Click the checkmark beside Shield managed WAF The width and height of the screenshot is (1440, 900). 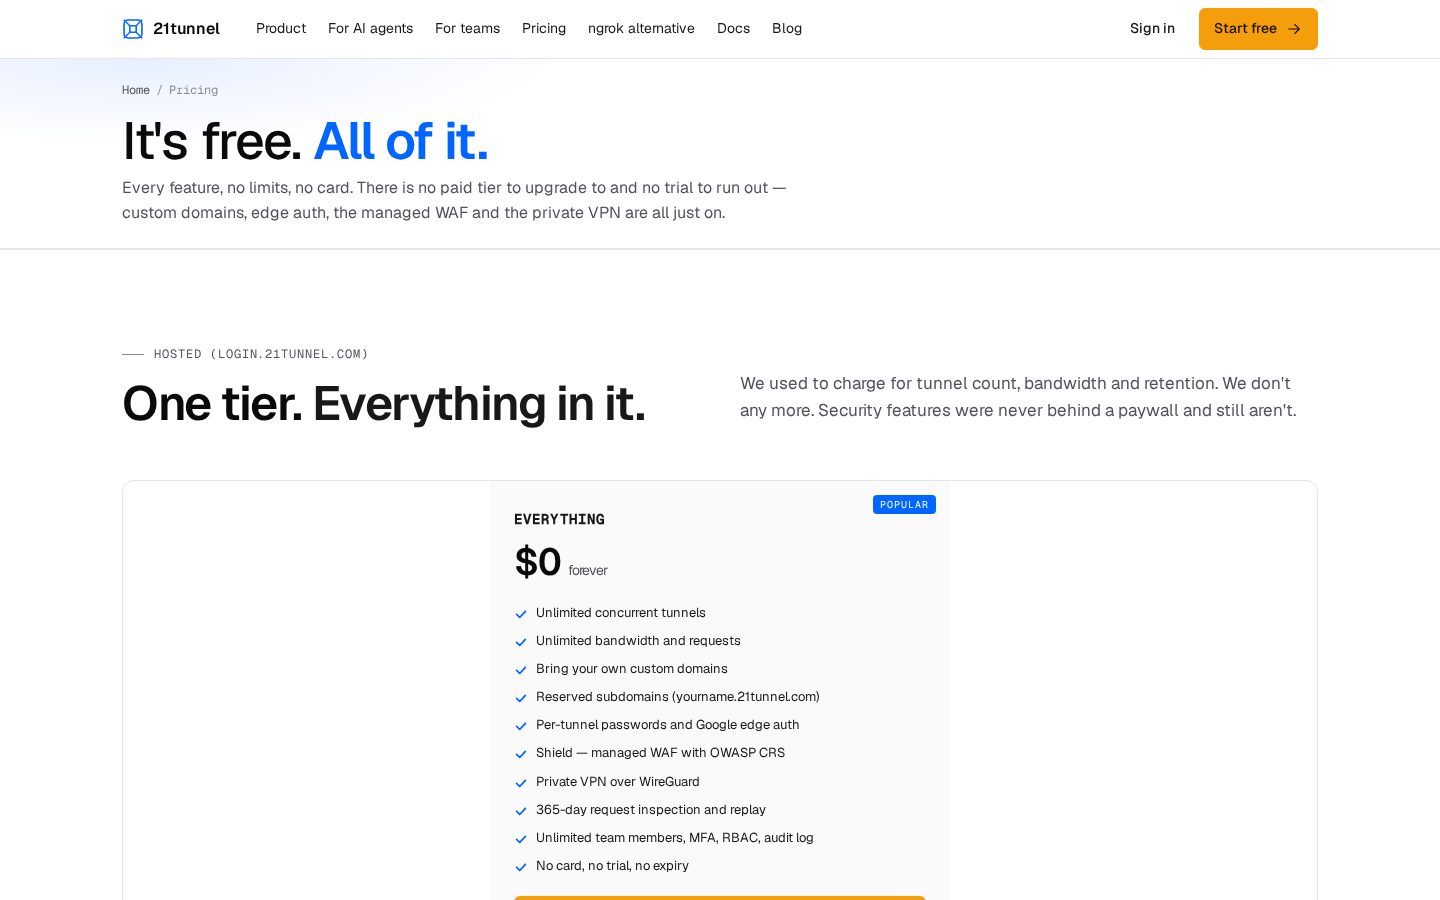pyautogui.click(x=521, y=754)
